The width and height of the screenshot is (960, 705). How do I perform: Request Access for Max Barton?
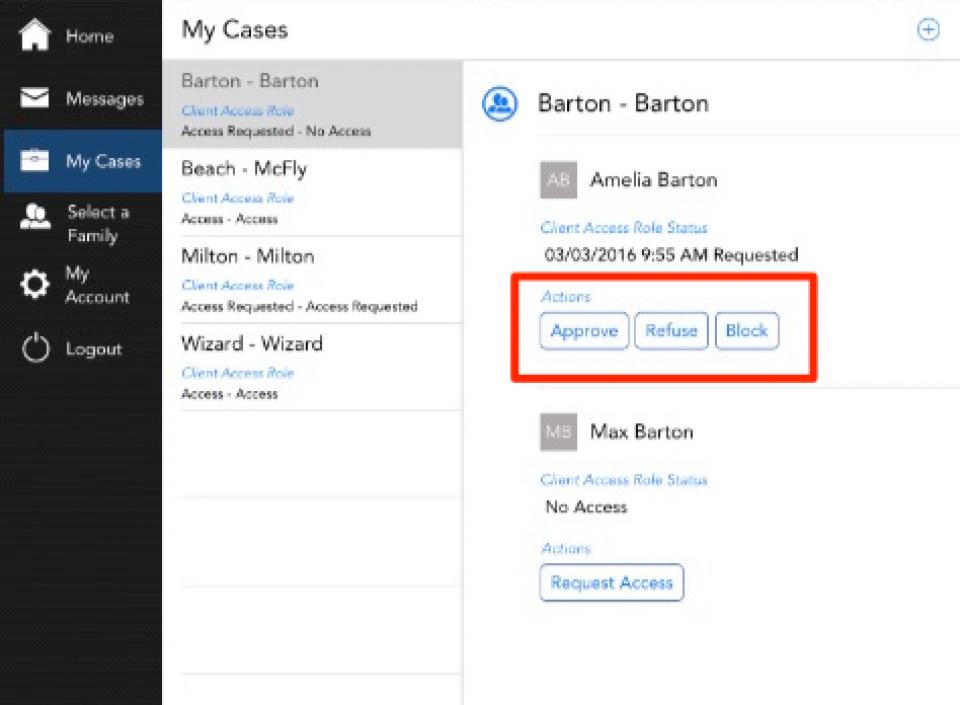(x=612, y=583)
